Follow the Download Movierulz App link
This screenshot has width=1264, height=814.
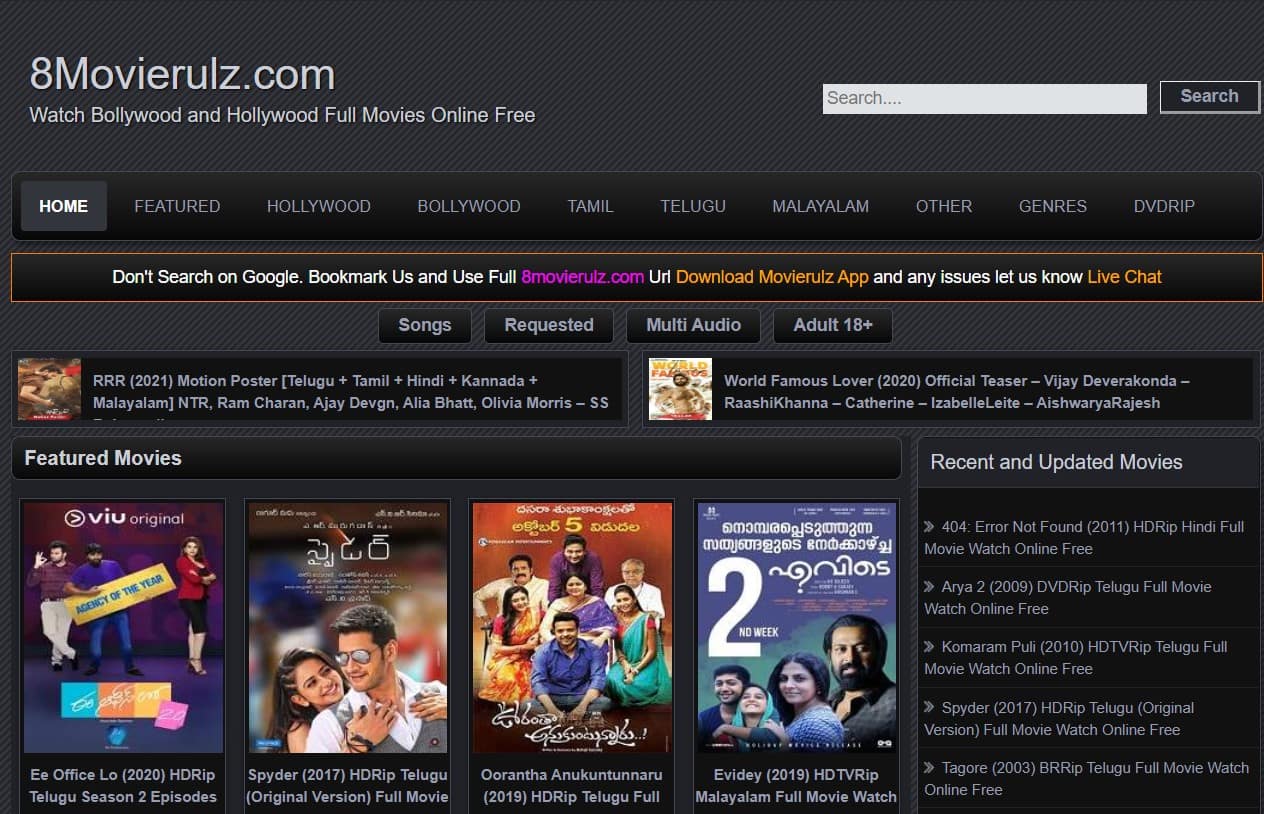pos(772,277)
